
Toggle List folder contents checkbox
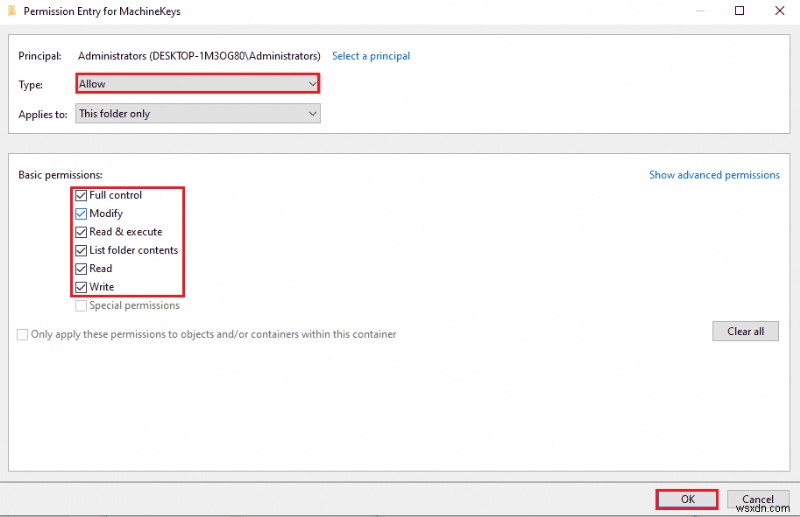coord(81,251)
